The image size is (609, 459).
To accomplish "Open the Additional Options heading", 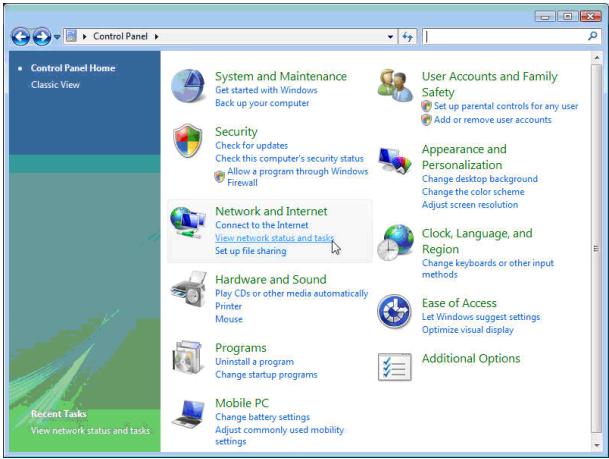I will 471,358.
